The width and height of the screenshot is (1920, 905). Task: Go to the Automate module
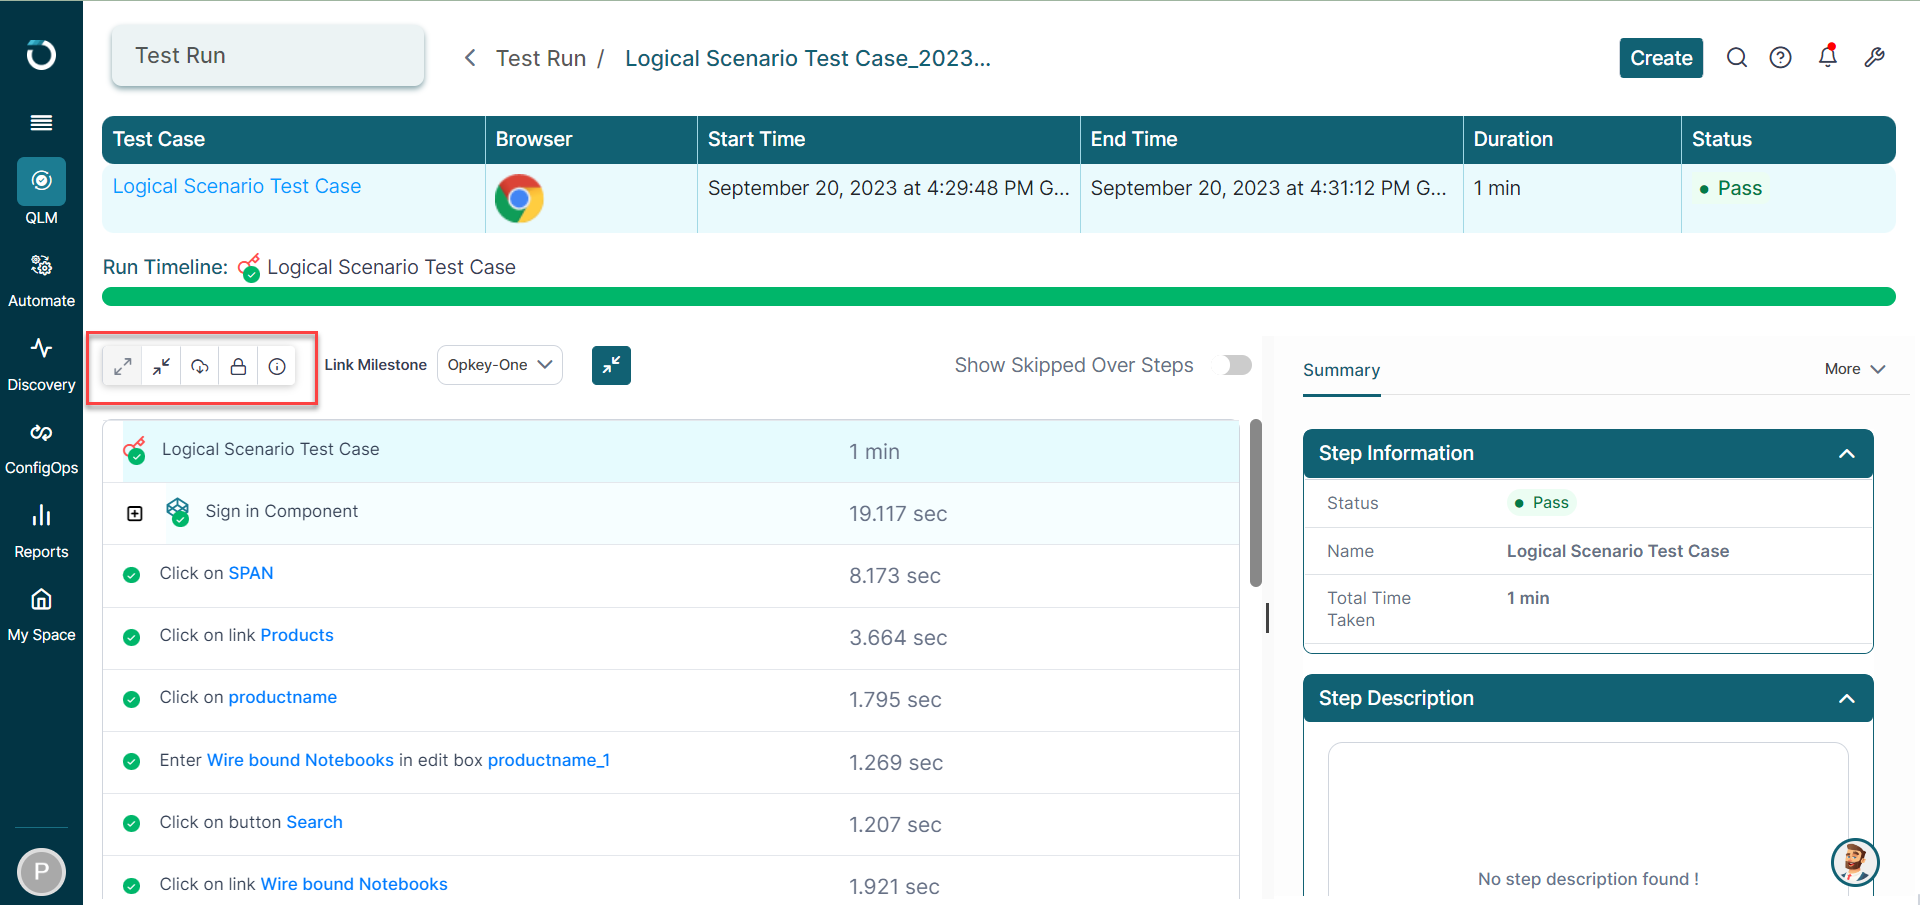(x=41, y=280)
